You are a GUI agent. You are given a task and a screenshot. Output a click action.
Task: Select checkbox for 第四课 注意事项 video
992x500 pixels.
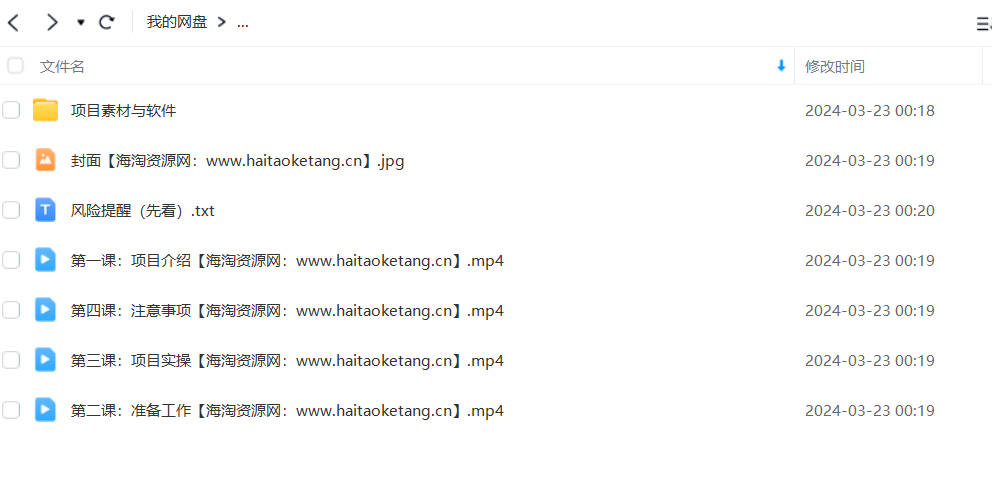click(11, 310)
